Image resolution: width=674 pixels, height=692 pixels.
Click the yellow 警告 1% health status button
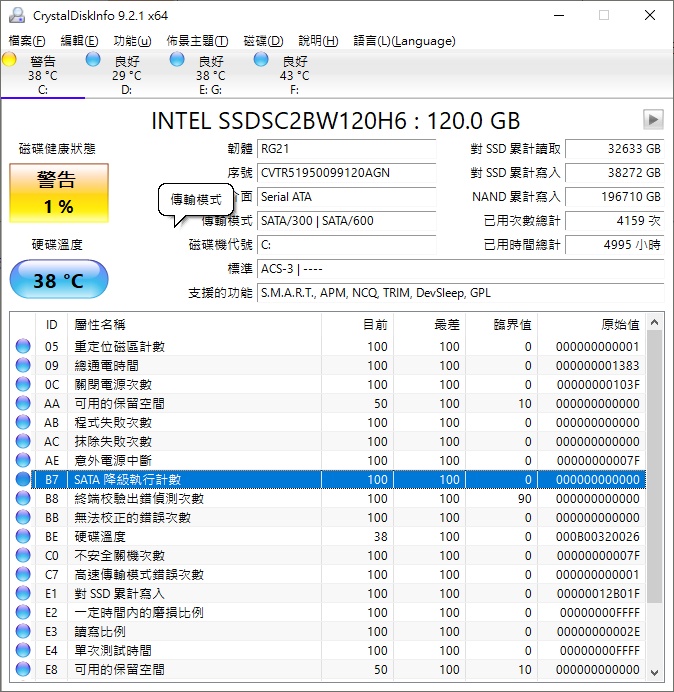coord(58,193)
